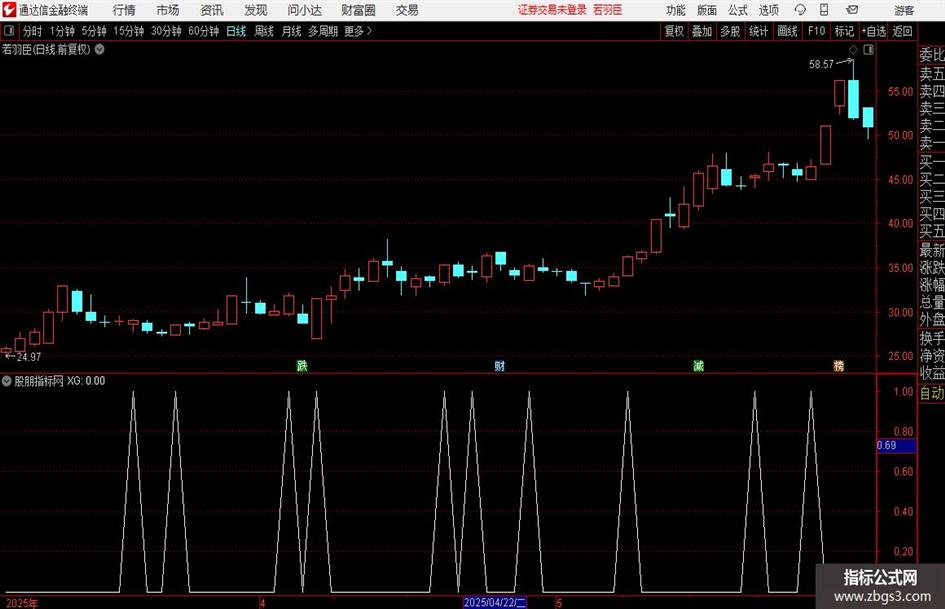Open F10 company info

[x=816, y=31]
